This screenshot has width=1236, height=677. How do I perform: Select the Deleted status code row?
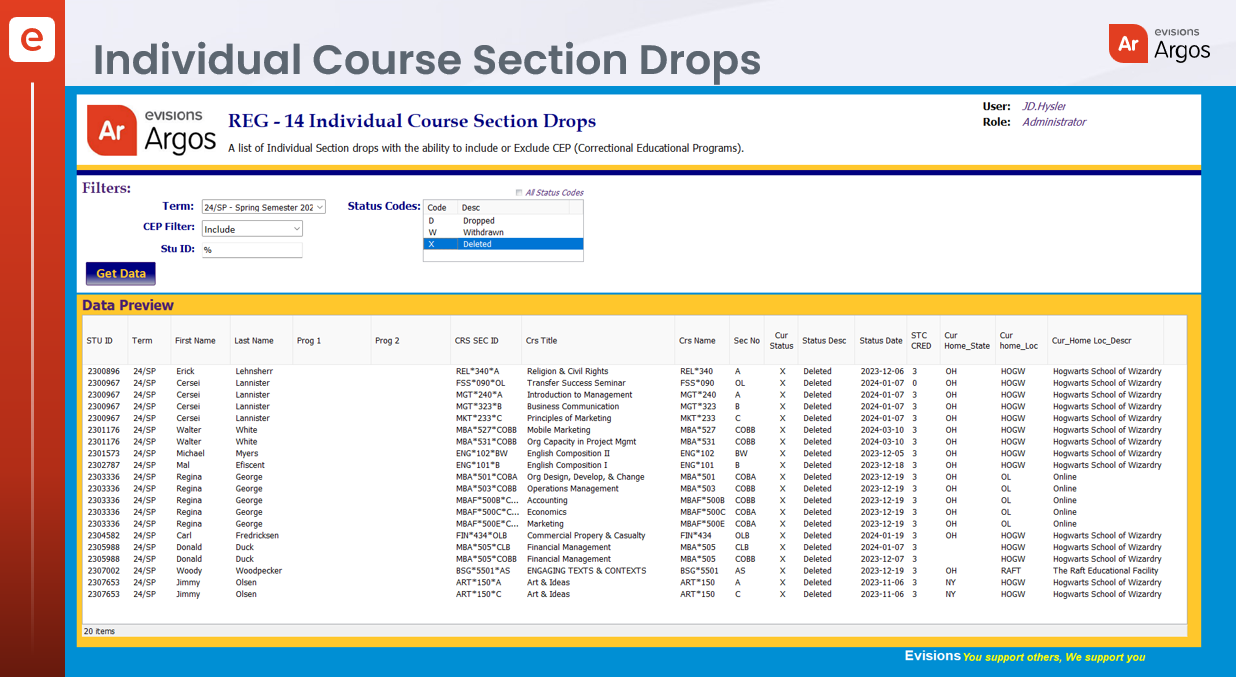point(502,244)
